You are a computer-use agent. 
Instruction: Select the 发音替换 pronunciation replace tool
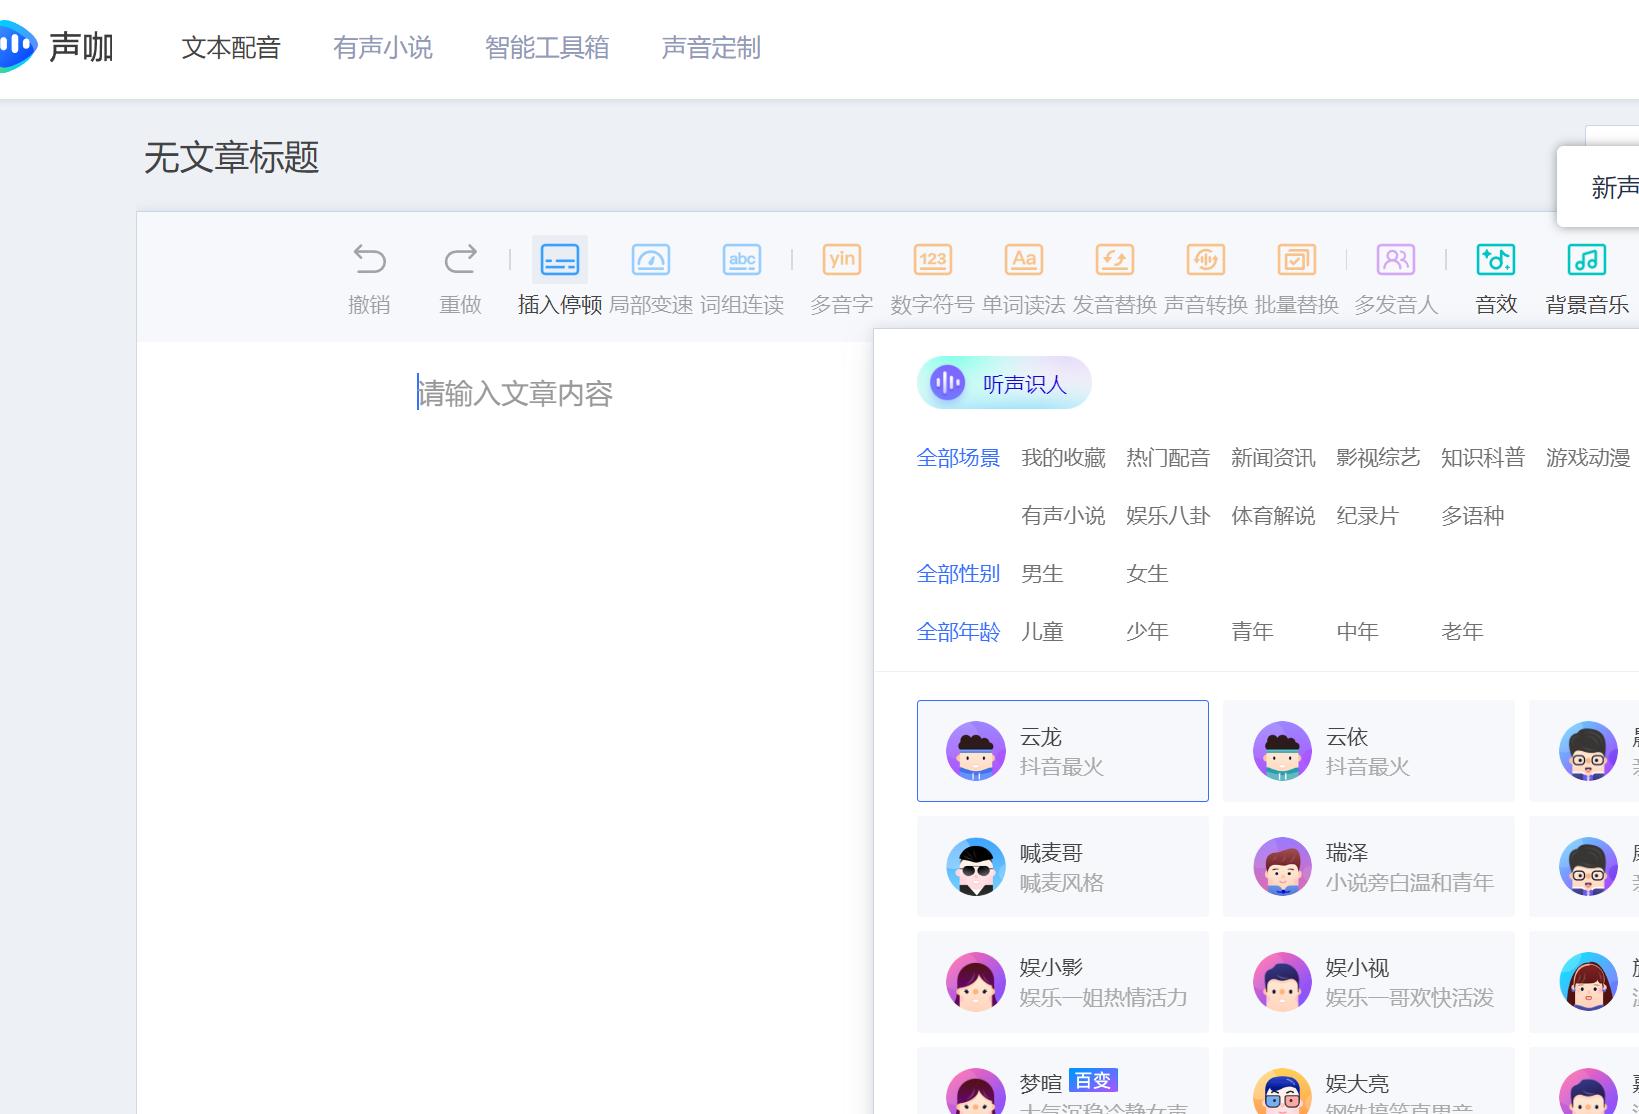pyautogui.click(x=1115, y=275)
